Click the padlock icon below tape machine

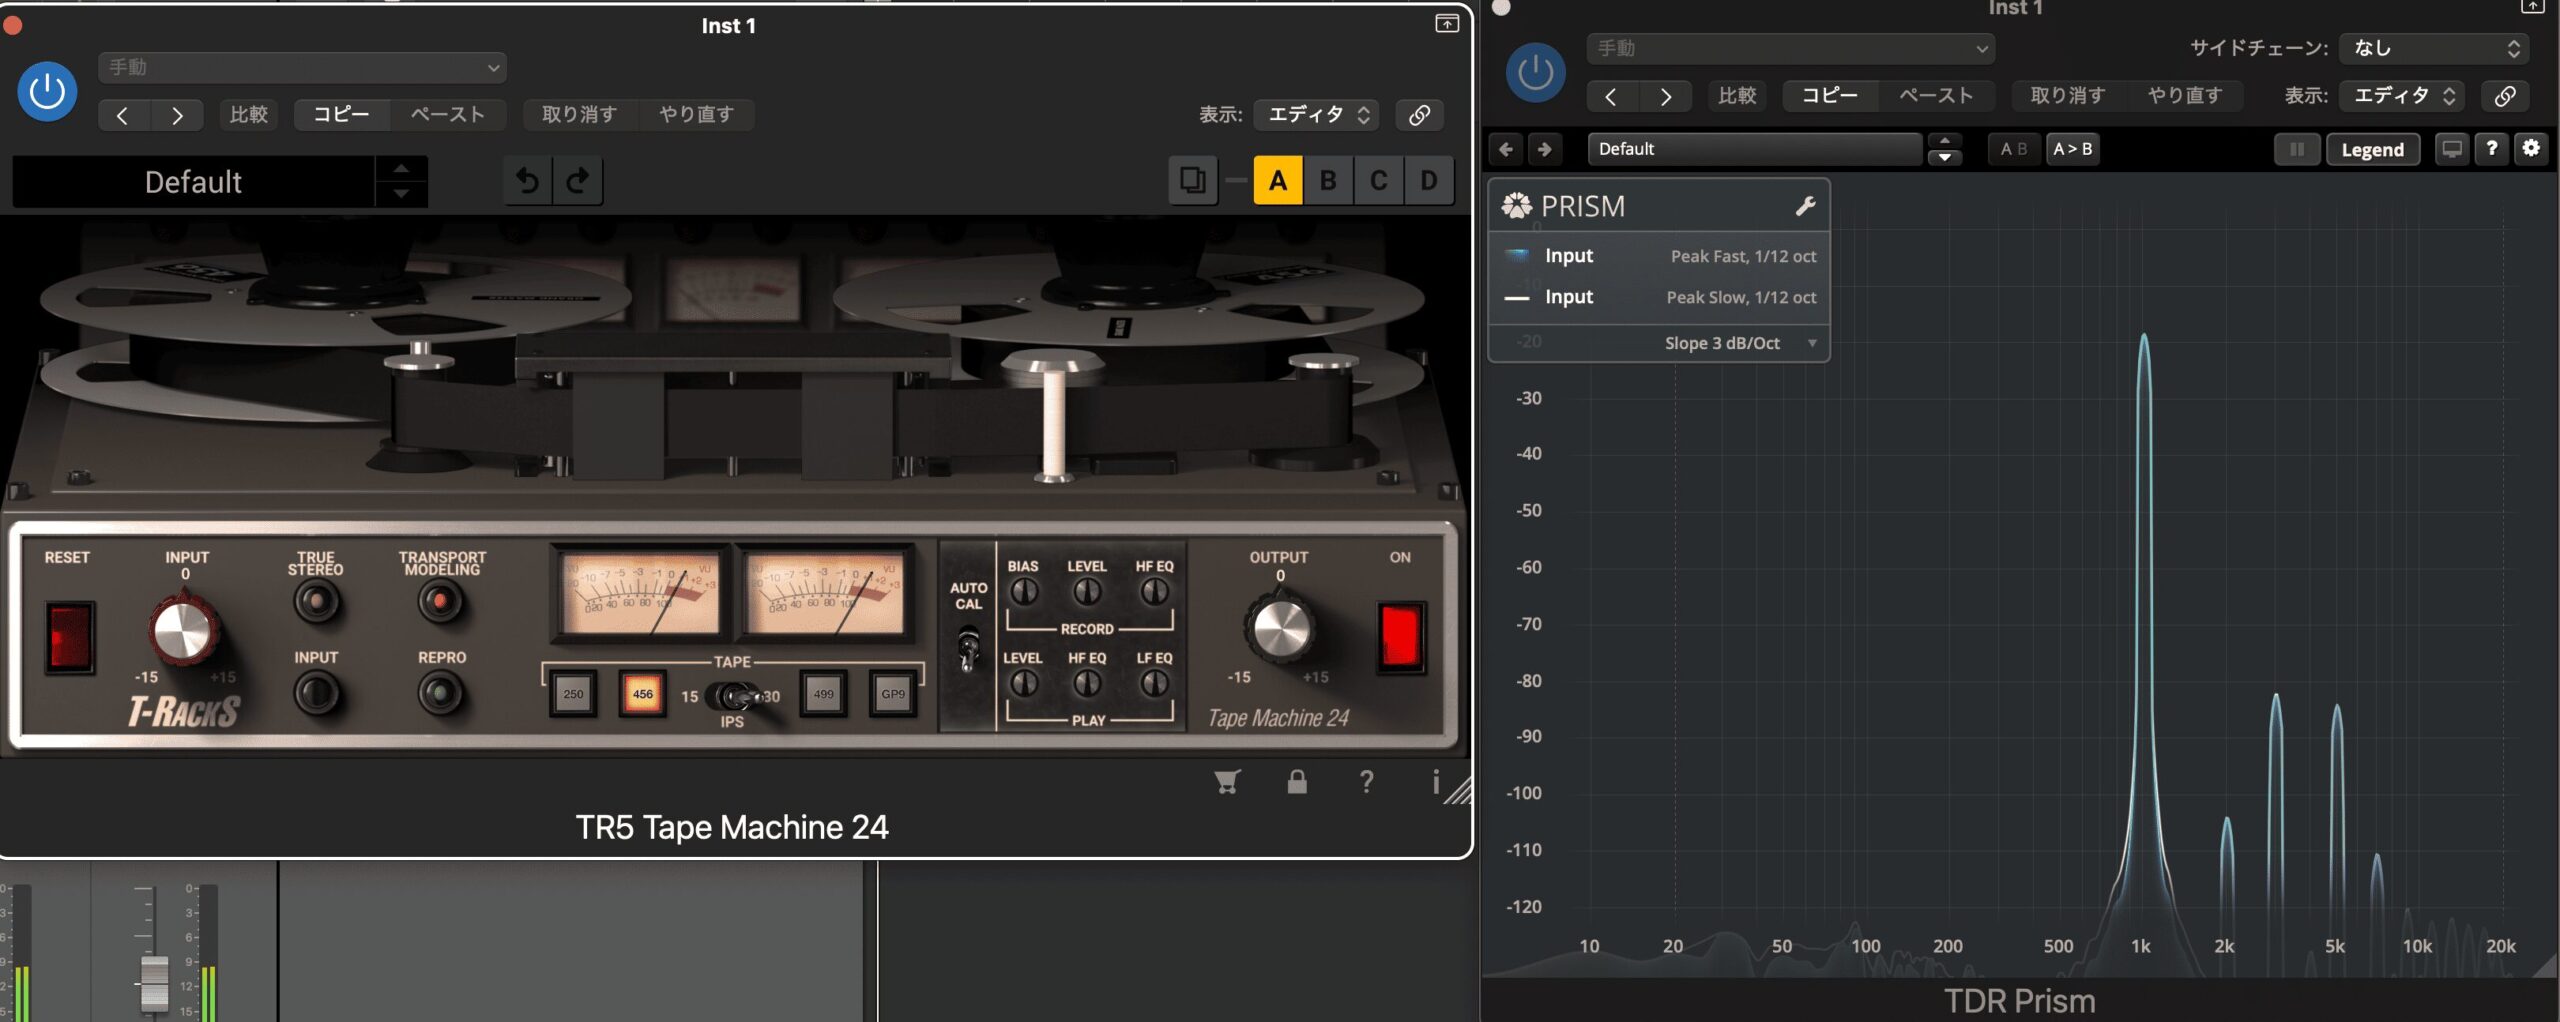[x=1297, y=782]
